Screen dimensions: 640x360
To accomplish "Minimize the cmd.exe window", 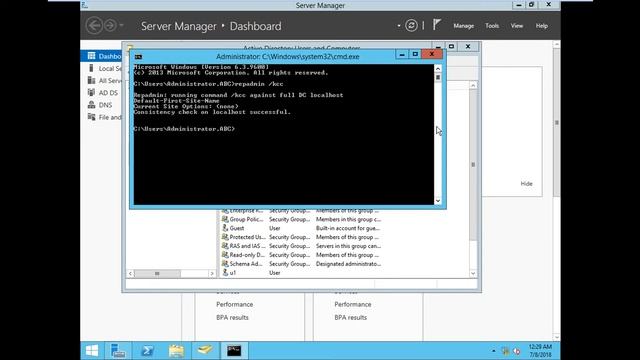I will click(x=402, y=54).
